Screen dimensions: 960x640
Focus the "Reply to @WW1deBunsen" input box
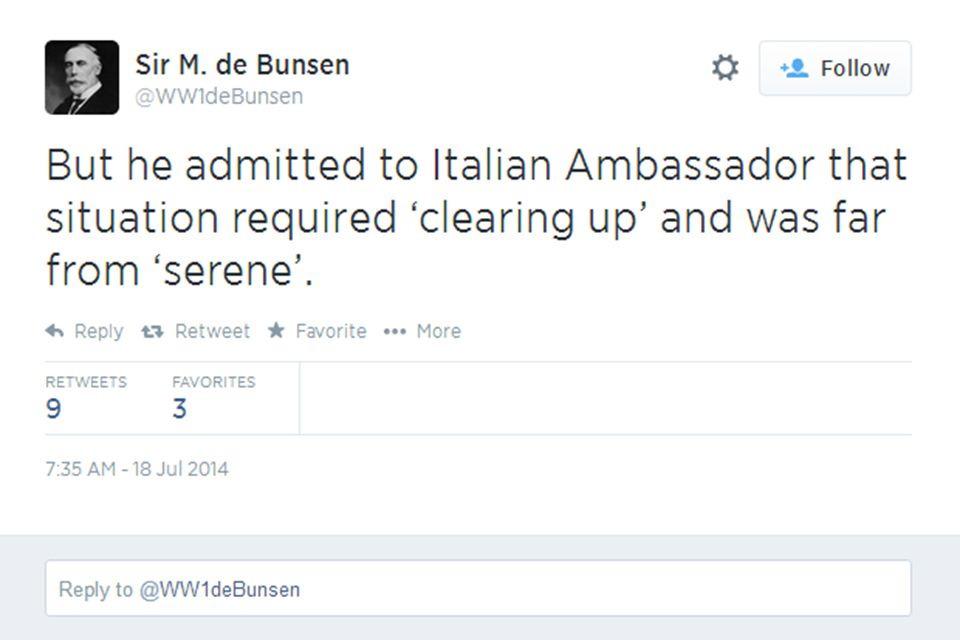(478, 588)
